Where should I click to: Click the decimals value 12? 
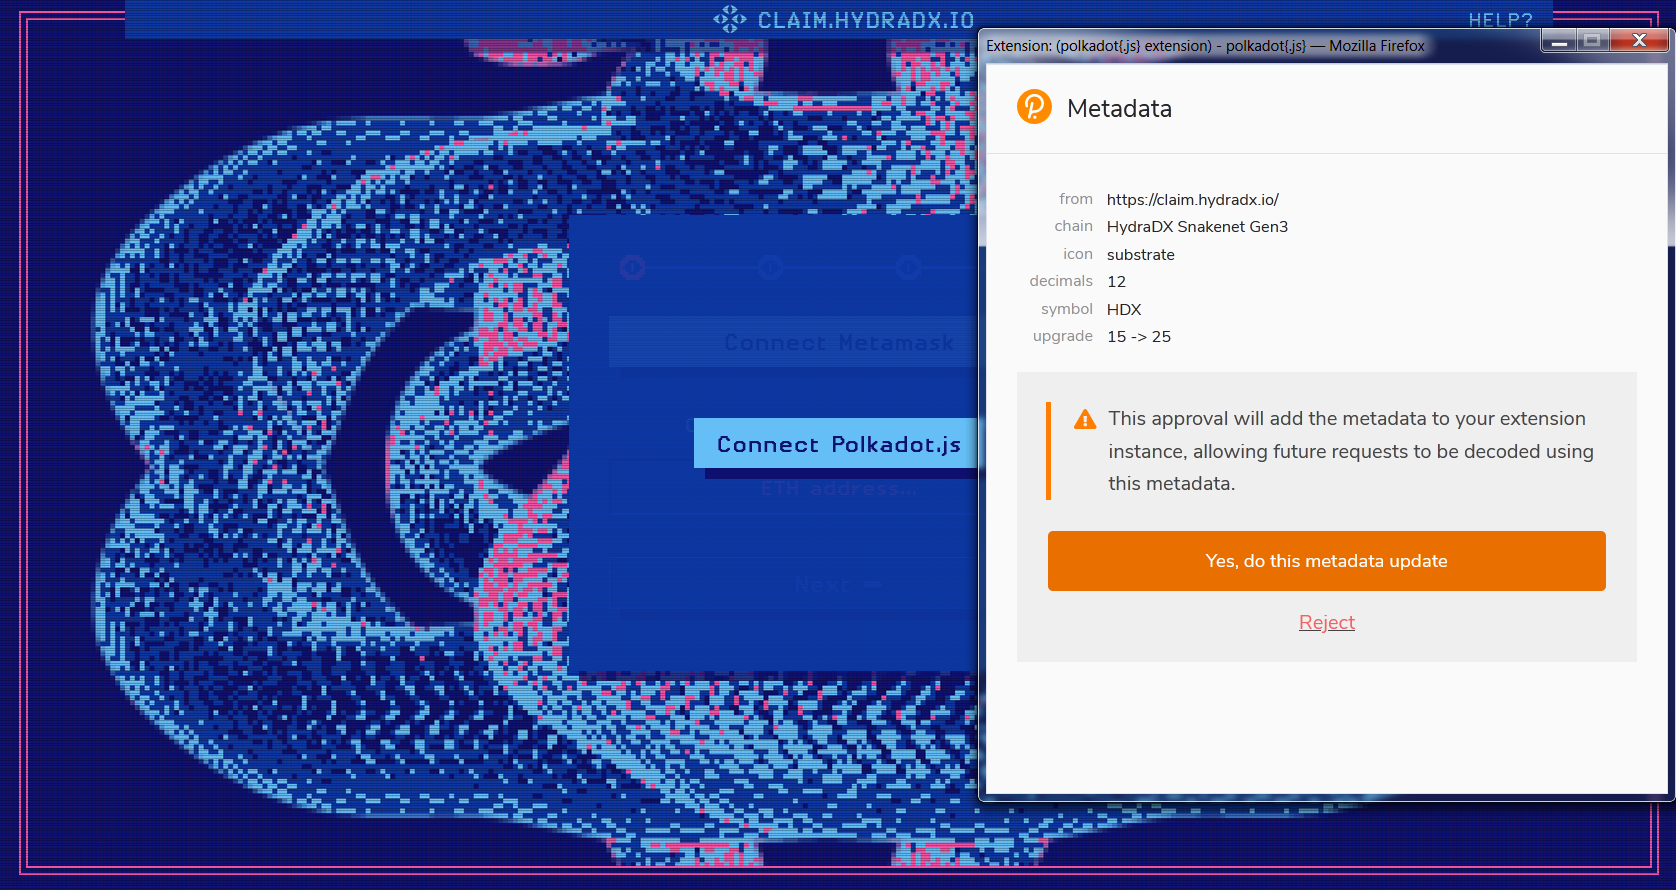[x=1116, y=282]
